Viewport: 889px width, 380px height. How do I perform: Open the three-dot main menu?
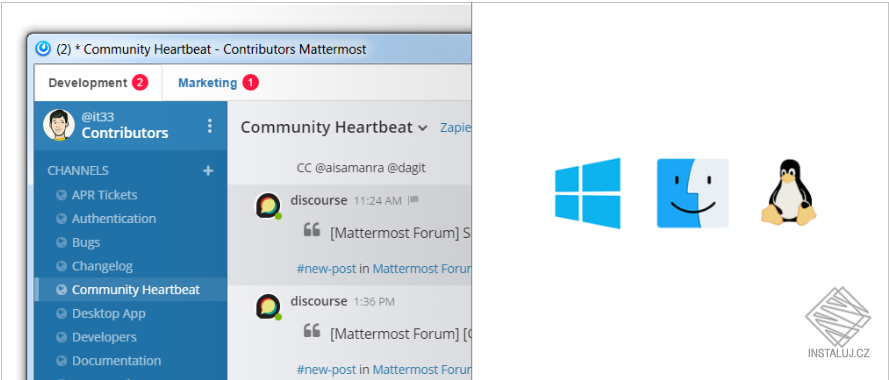[x=210, y=125]
